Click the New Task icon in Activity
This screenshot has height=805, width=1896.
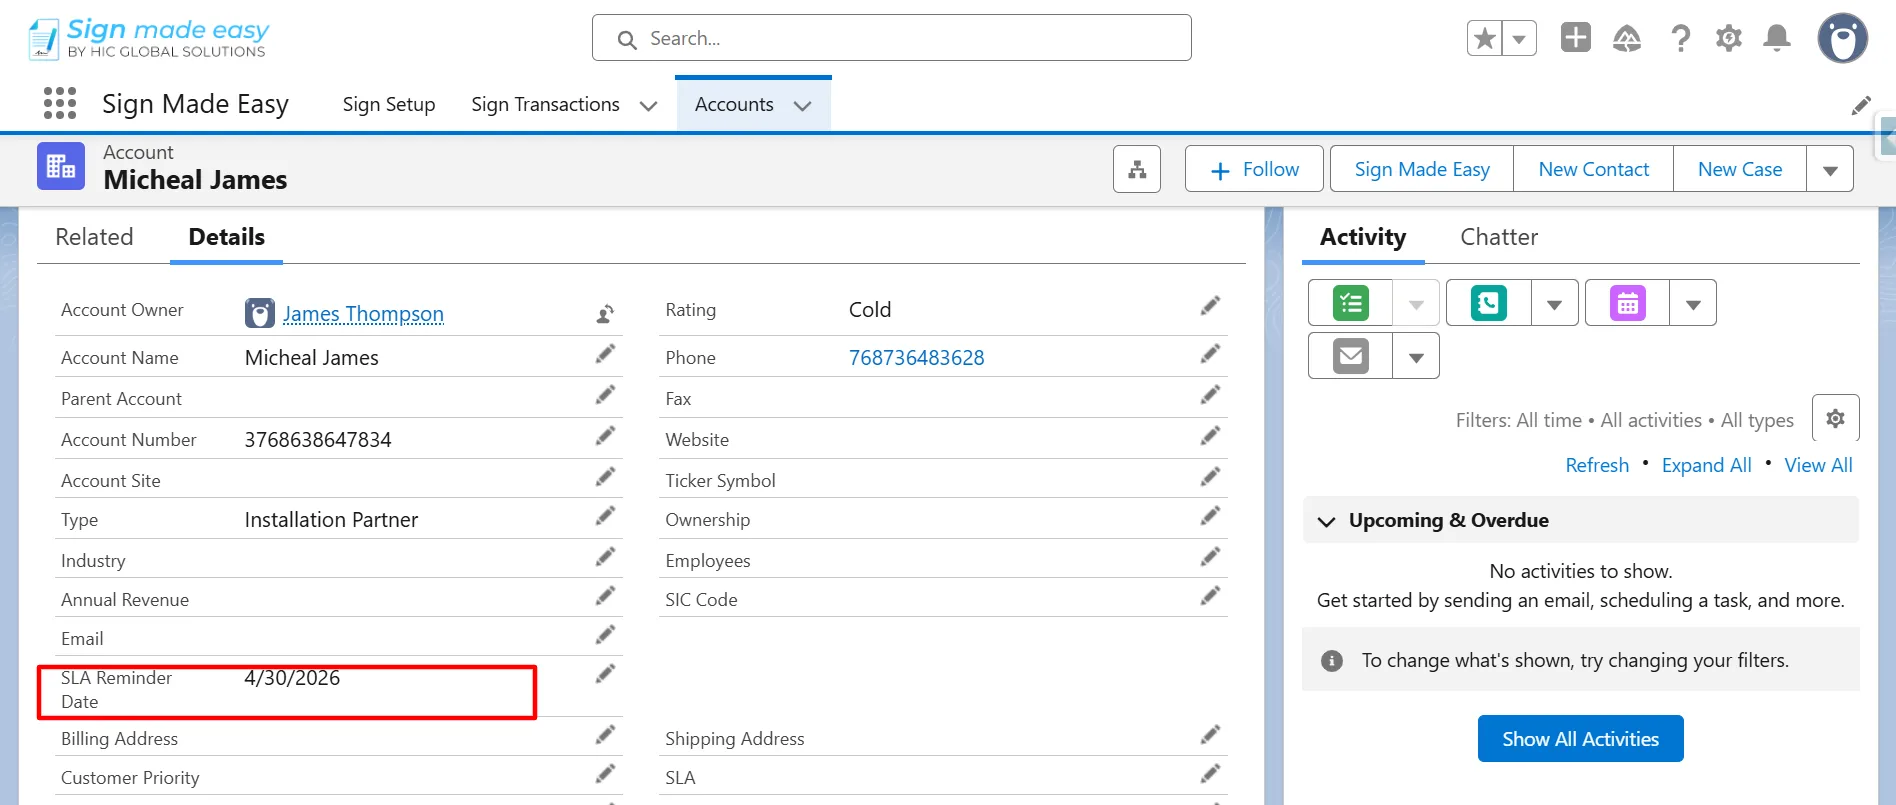[x=1351, y=303]
